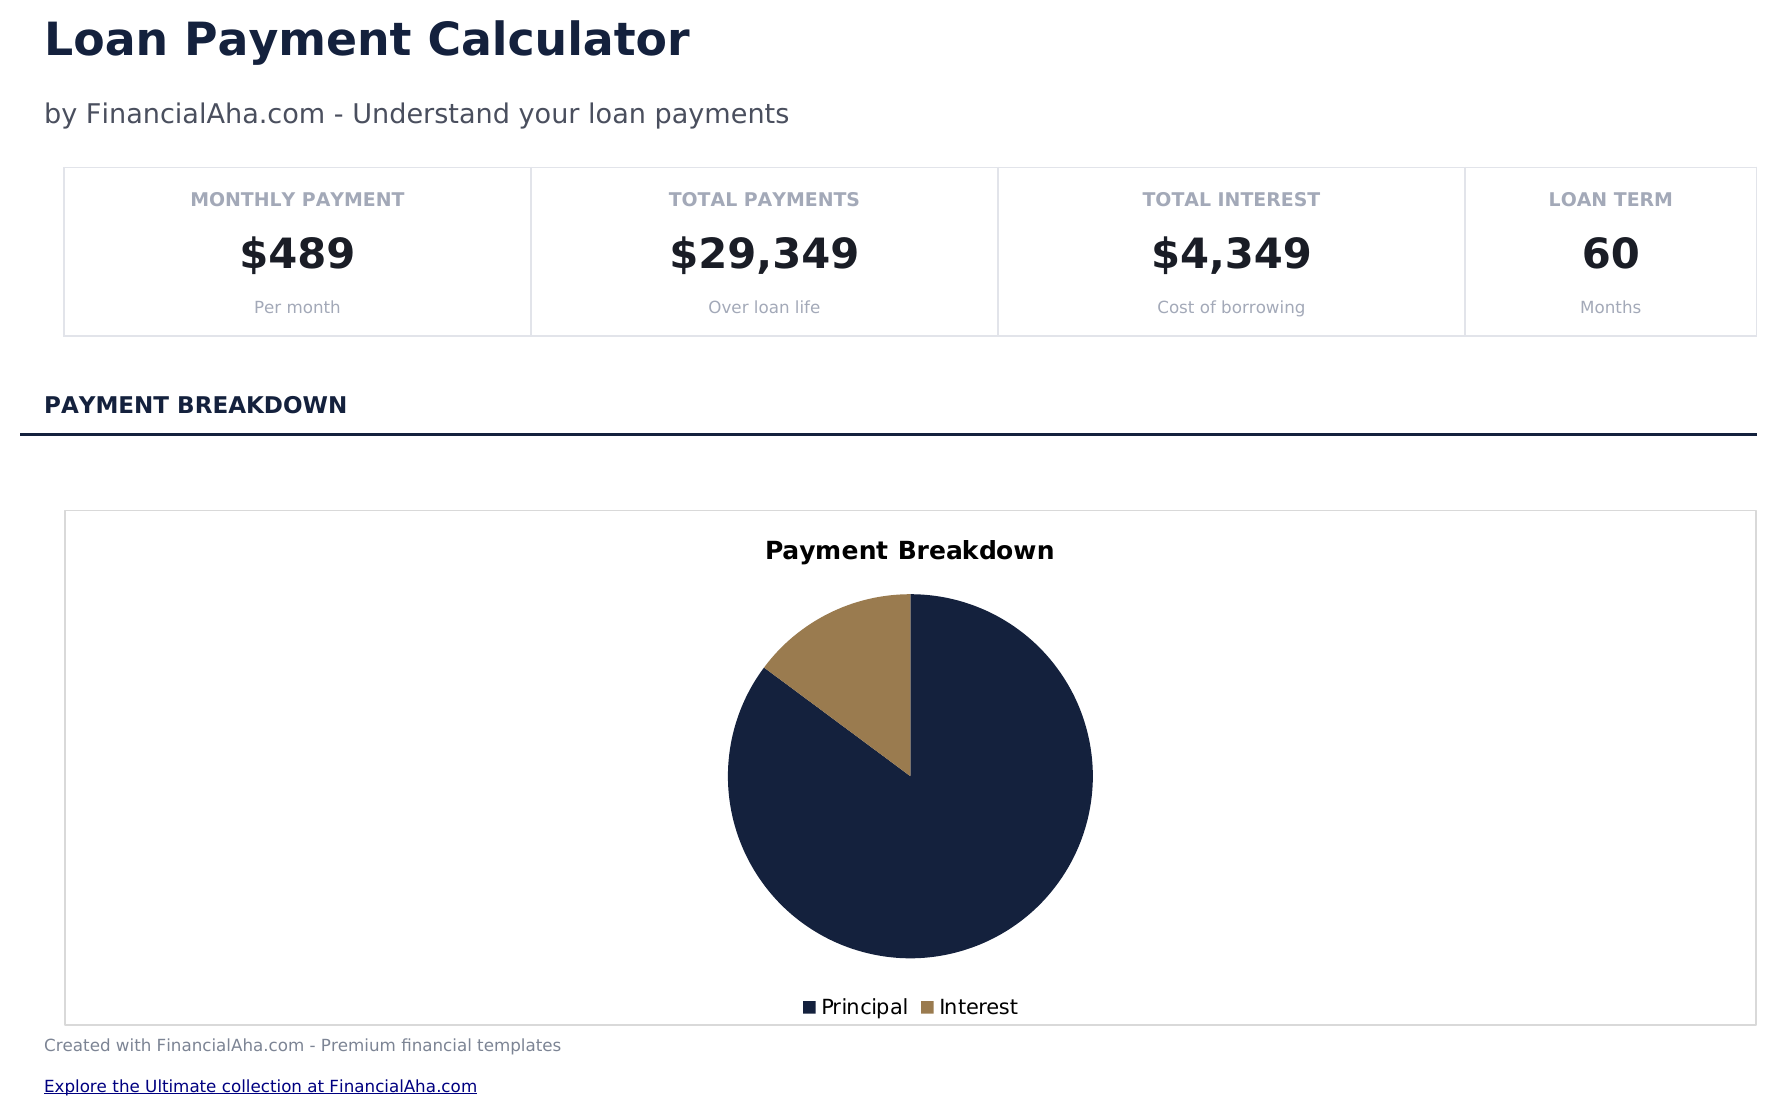Image resolution: width=1777 pixels, height=1116 pixels.
Task: Click the Principal legend color square
Action: tap(809, 1007)
